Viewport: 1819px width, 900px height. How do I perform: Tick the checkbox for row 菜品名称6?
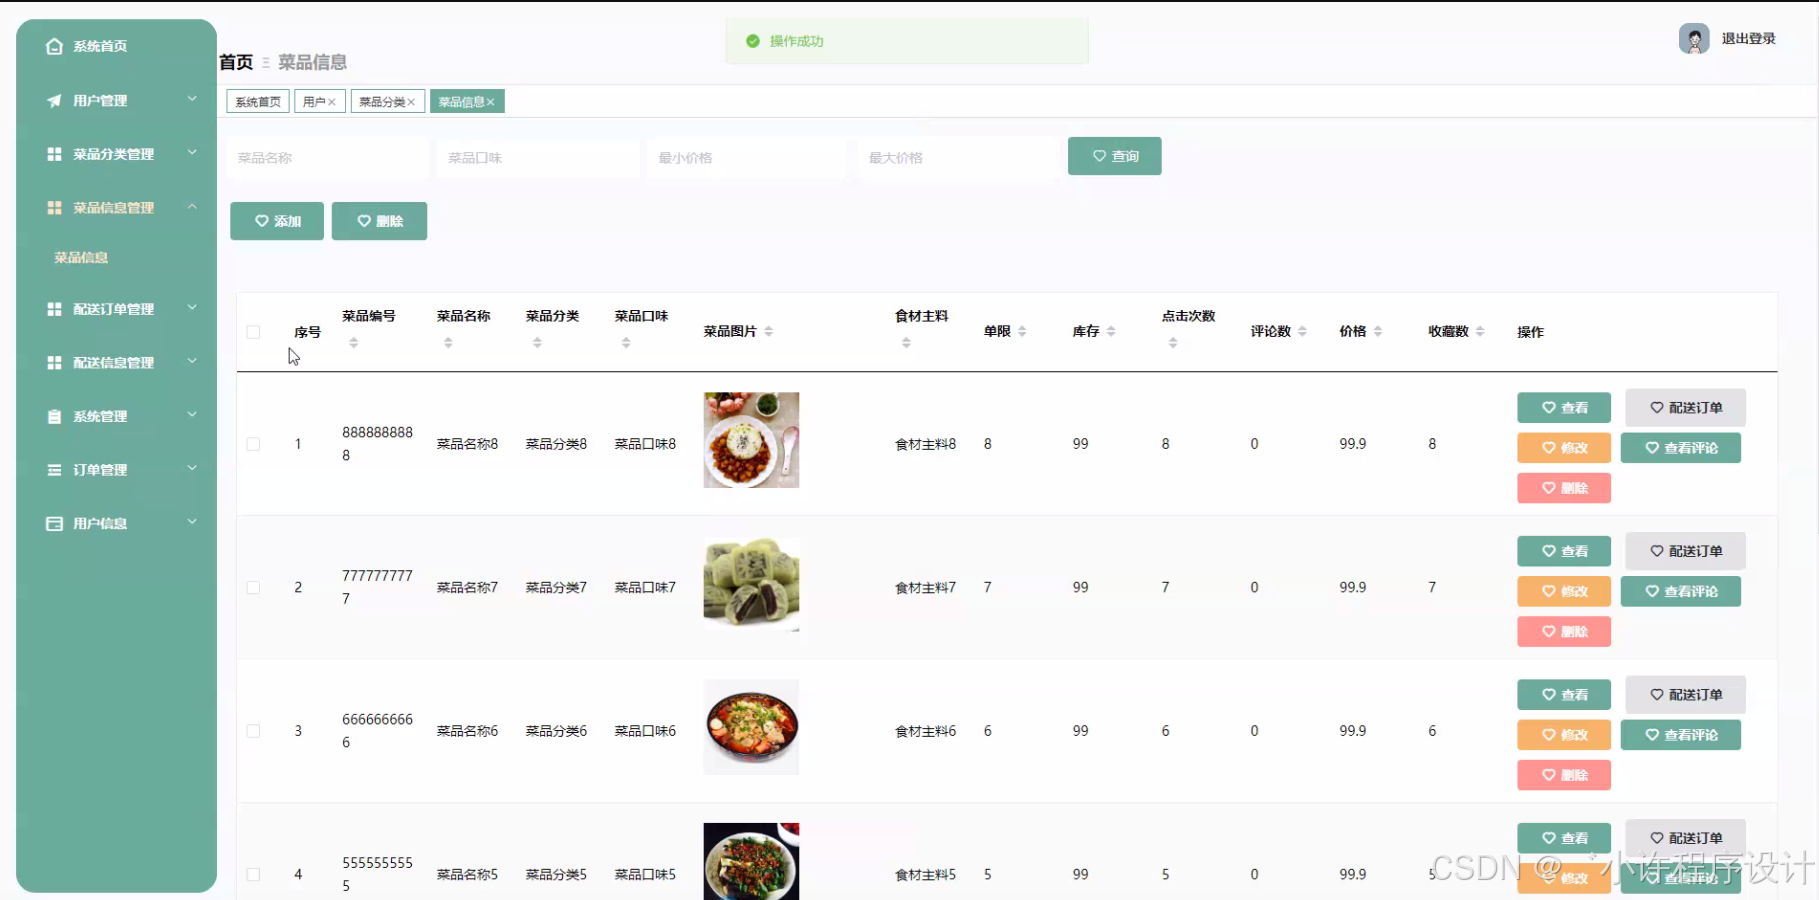[x=253, y=731]
